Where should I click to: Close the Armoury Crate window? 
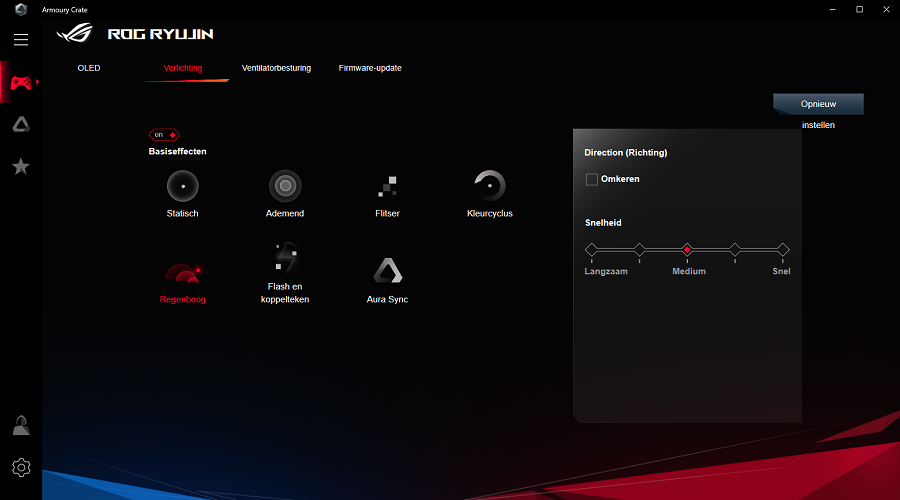tap(886, 9)
